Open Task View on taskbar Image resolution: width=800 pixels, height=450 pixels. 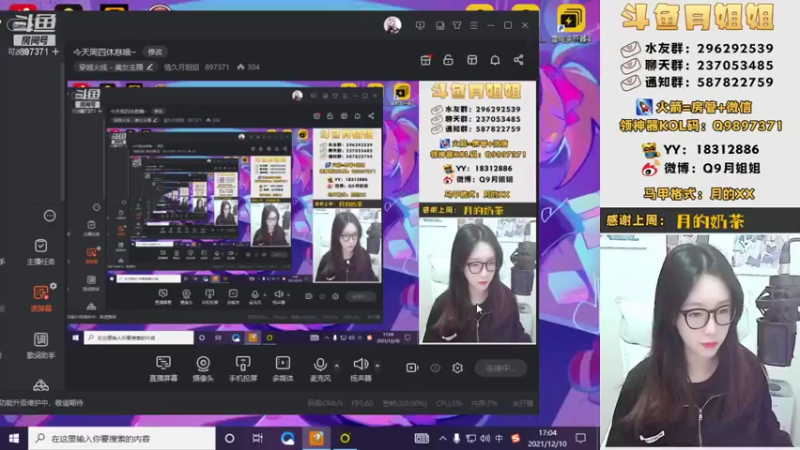[258, 438]
